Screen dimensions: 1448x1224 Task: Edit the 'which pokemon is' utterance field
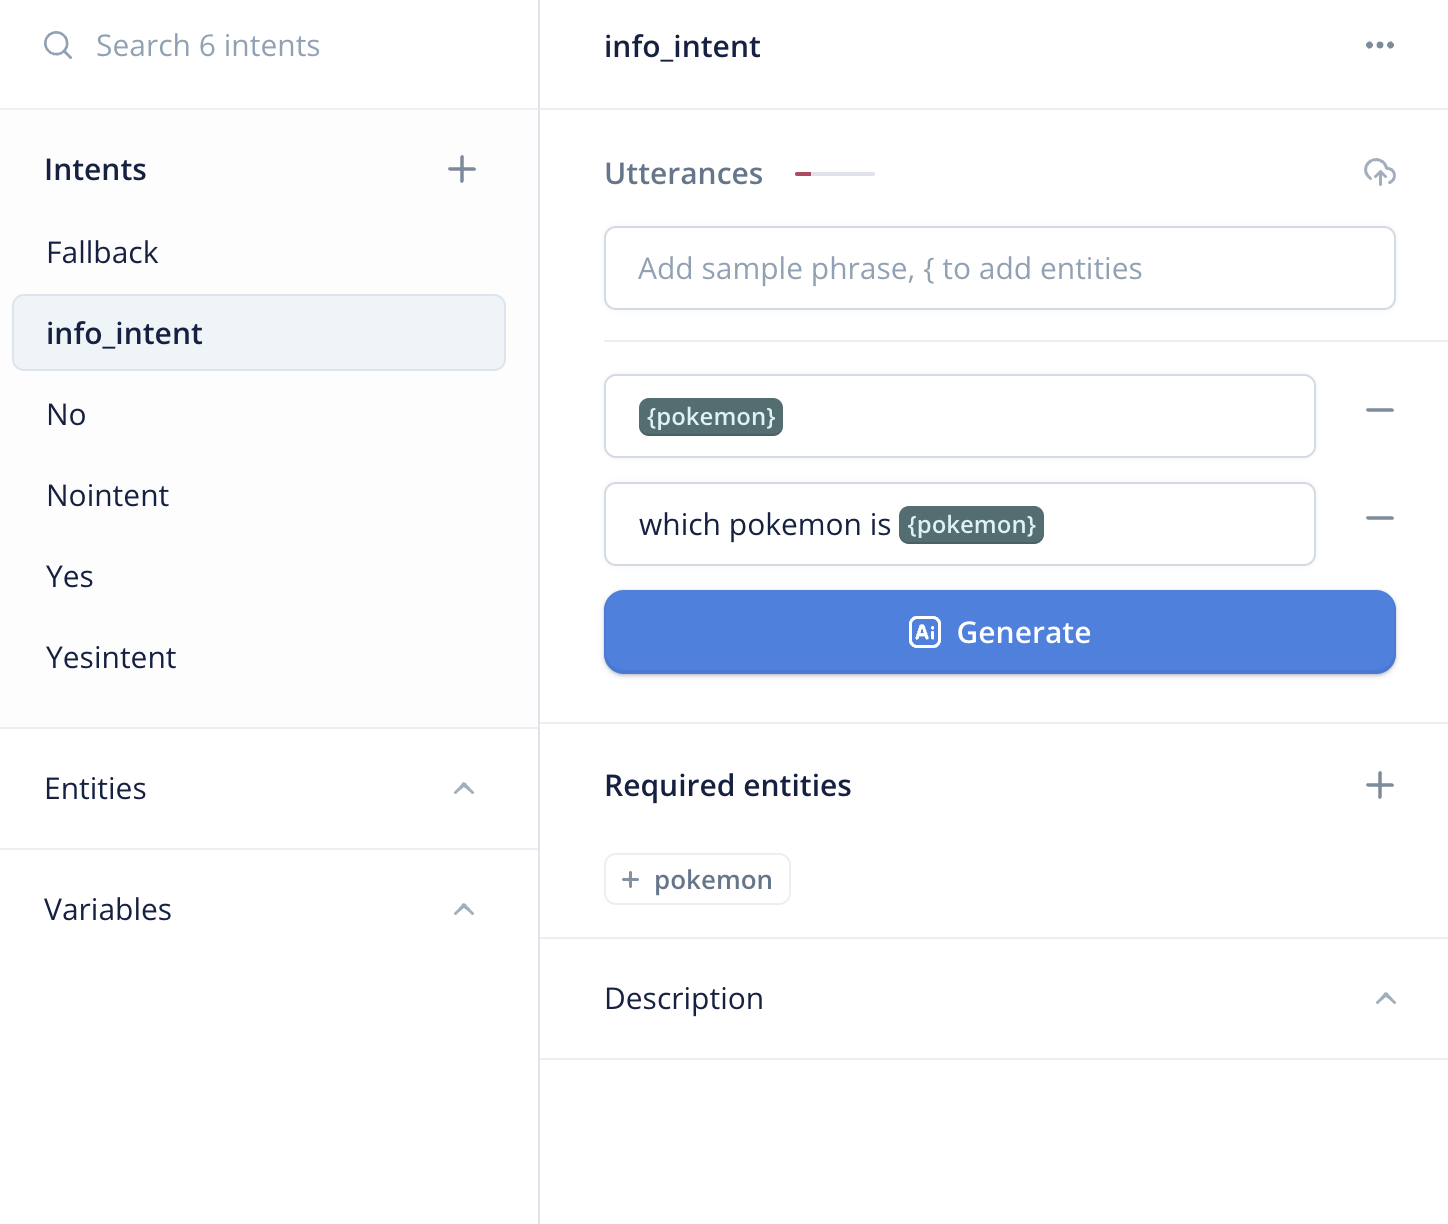(960, 524)
